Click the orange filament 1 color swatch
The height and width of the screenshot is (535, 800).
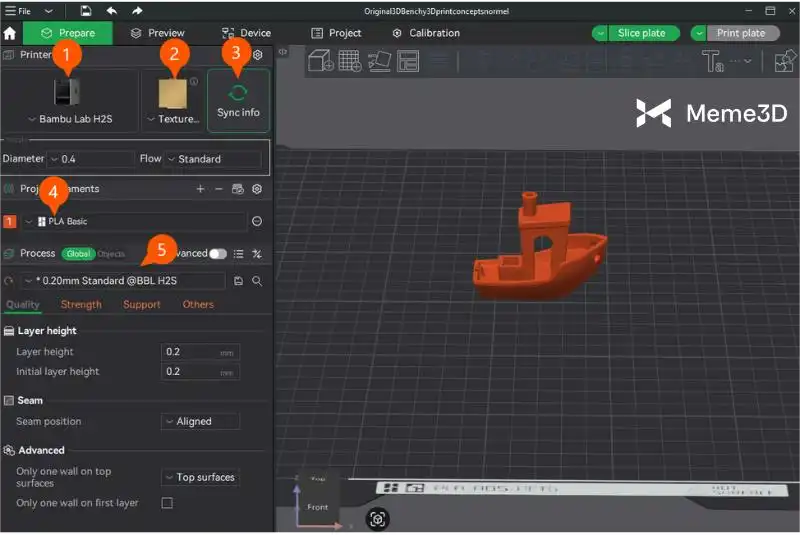pos(10,221)
